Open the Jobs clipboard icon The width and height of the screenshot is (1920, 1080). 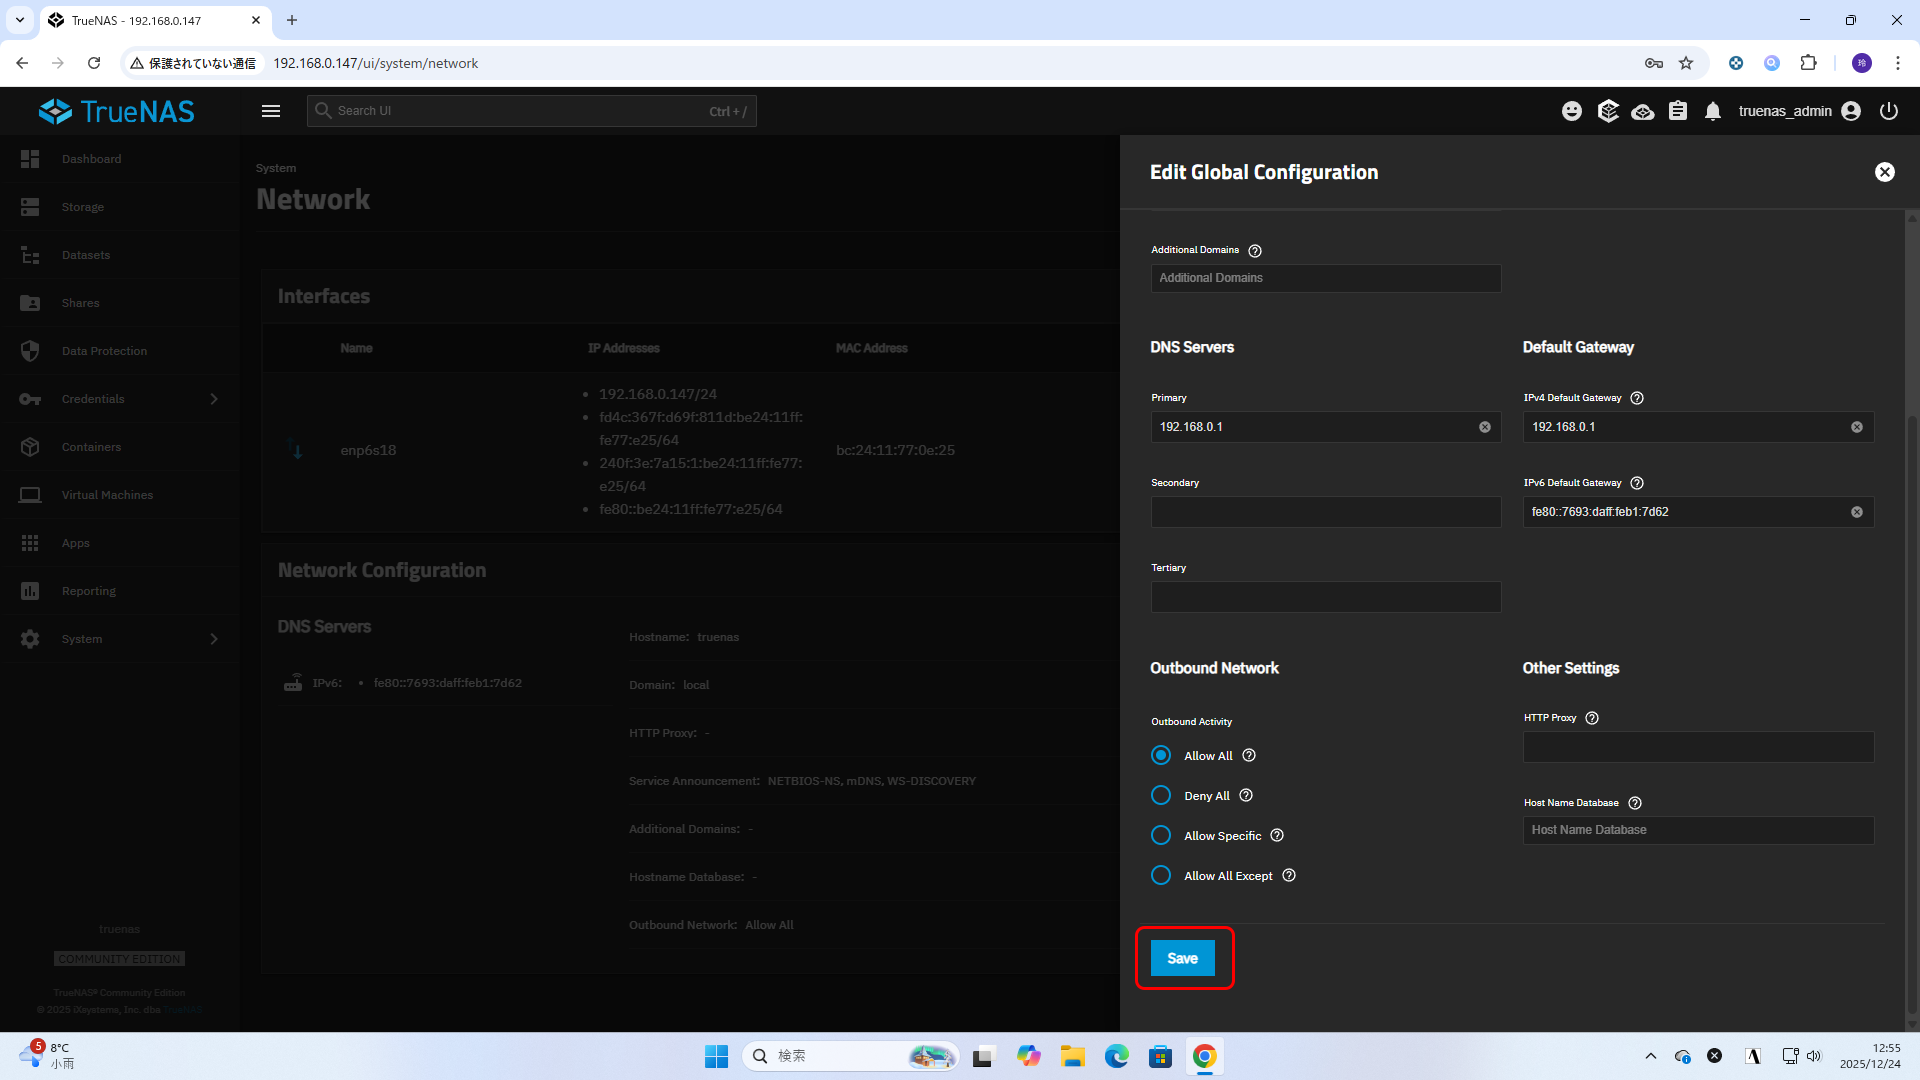click(x=1678, y=111)
